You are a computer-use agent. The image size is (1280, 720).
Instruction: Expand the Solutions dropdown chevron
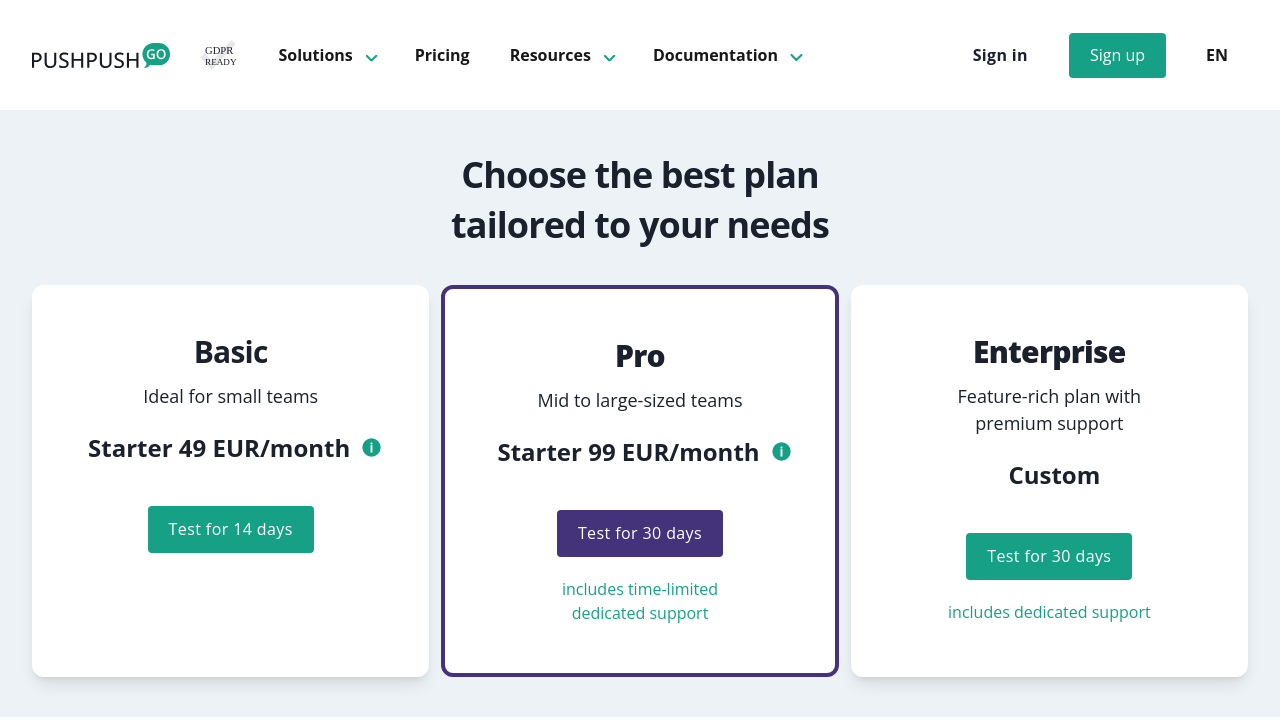tap(371, 57)
